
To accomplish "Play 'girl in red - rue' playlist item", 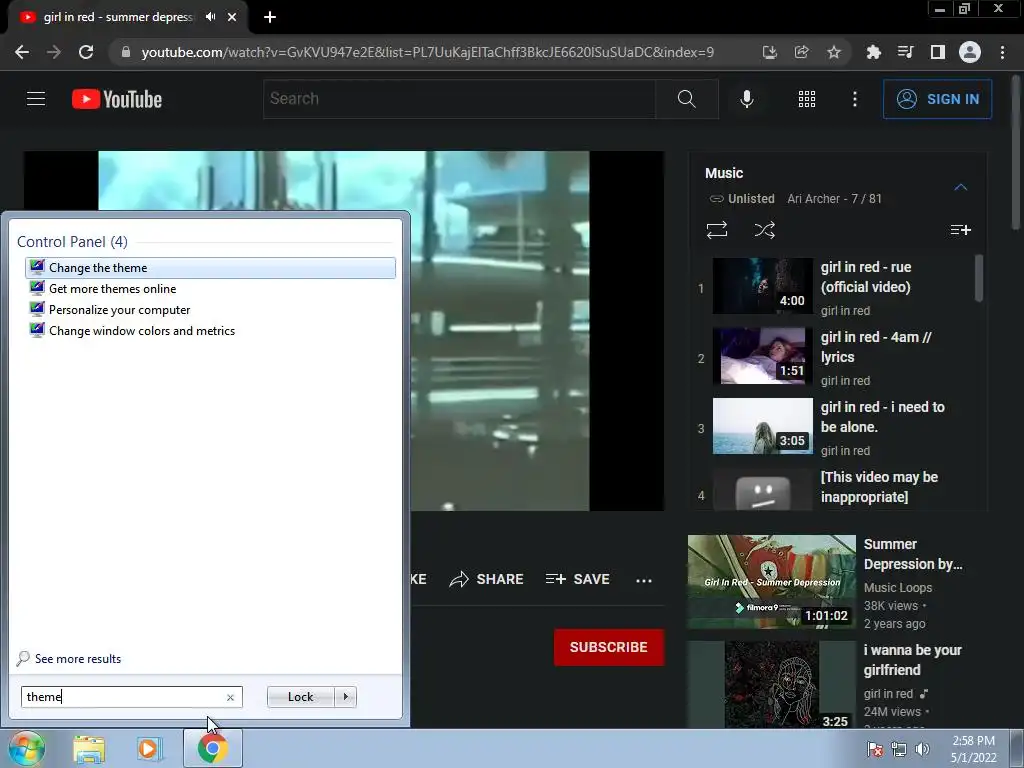I will pyautogui.click(x=838, y=287).
